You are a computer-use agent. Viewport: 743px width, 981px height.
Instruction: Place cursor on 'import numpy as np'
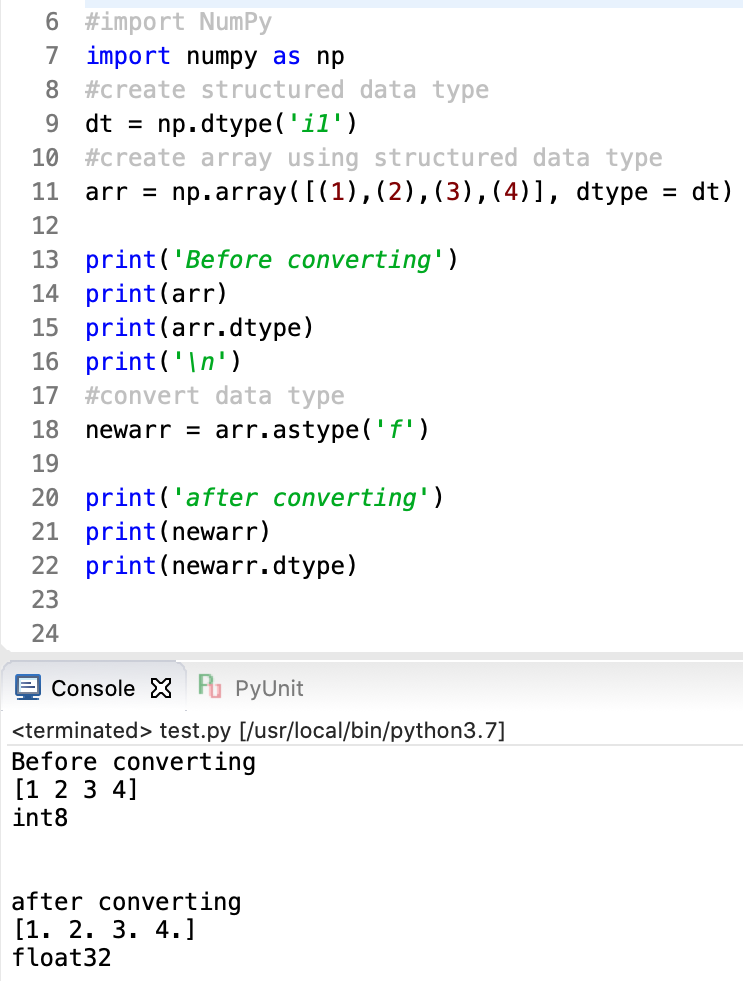pyautogui.click(x=214, y=56)
